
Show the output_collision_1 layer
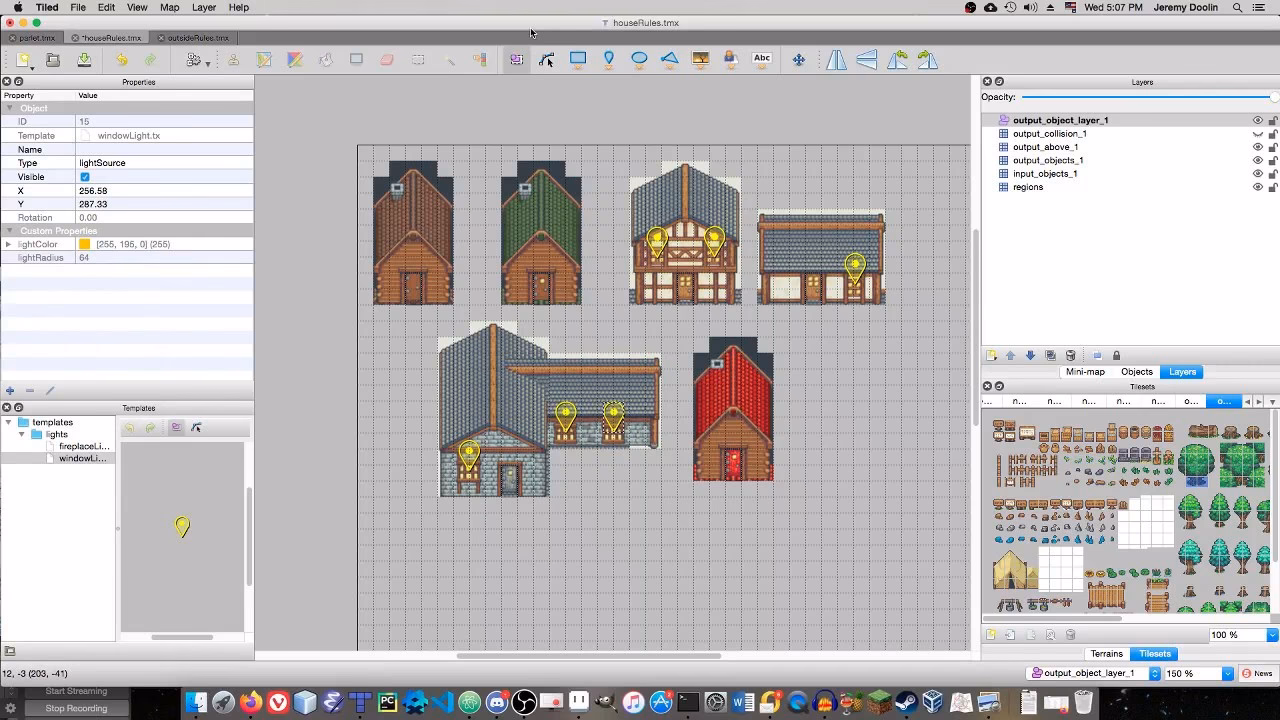(1258, 134)
